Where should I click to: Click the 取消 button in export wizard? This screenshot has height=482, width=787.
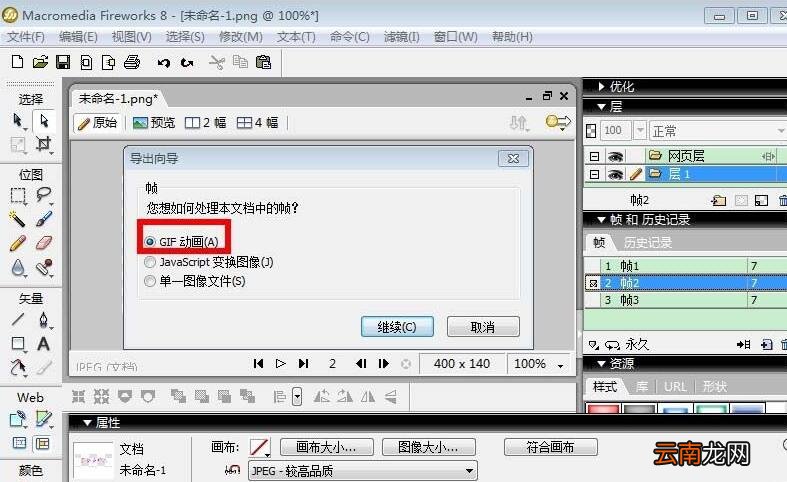[x=483, y=327]
